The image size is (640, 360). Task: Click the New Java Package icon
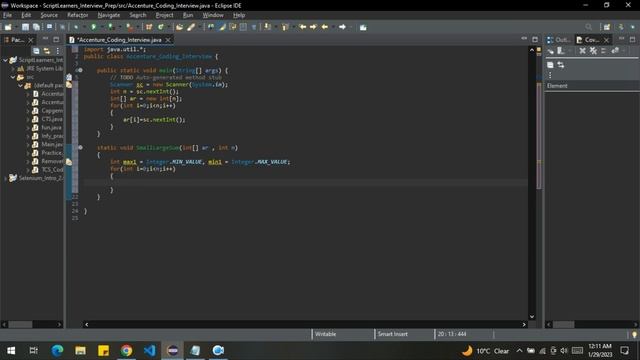click(x=149, y=27)
